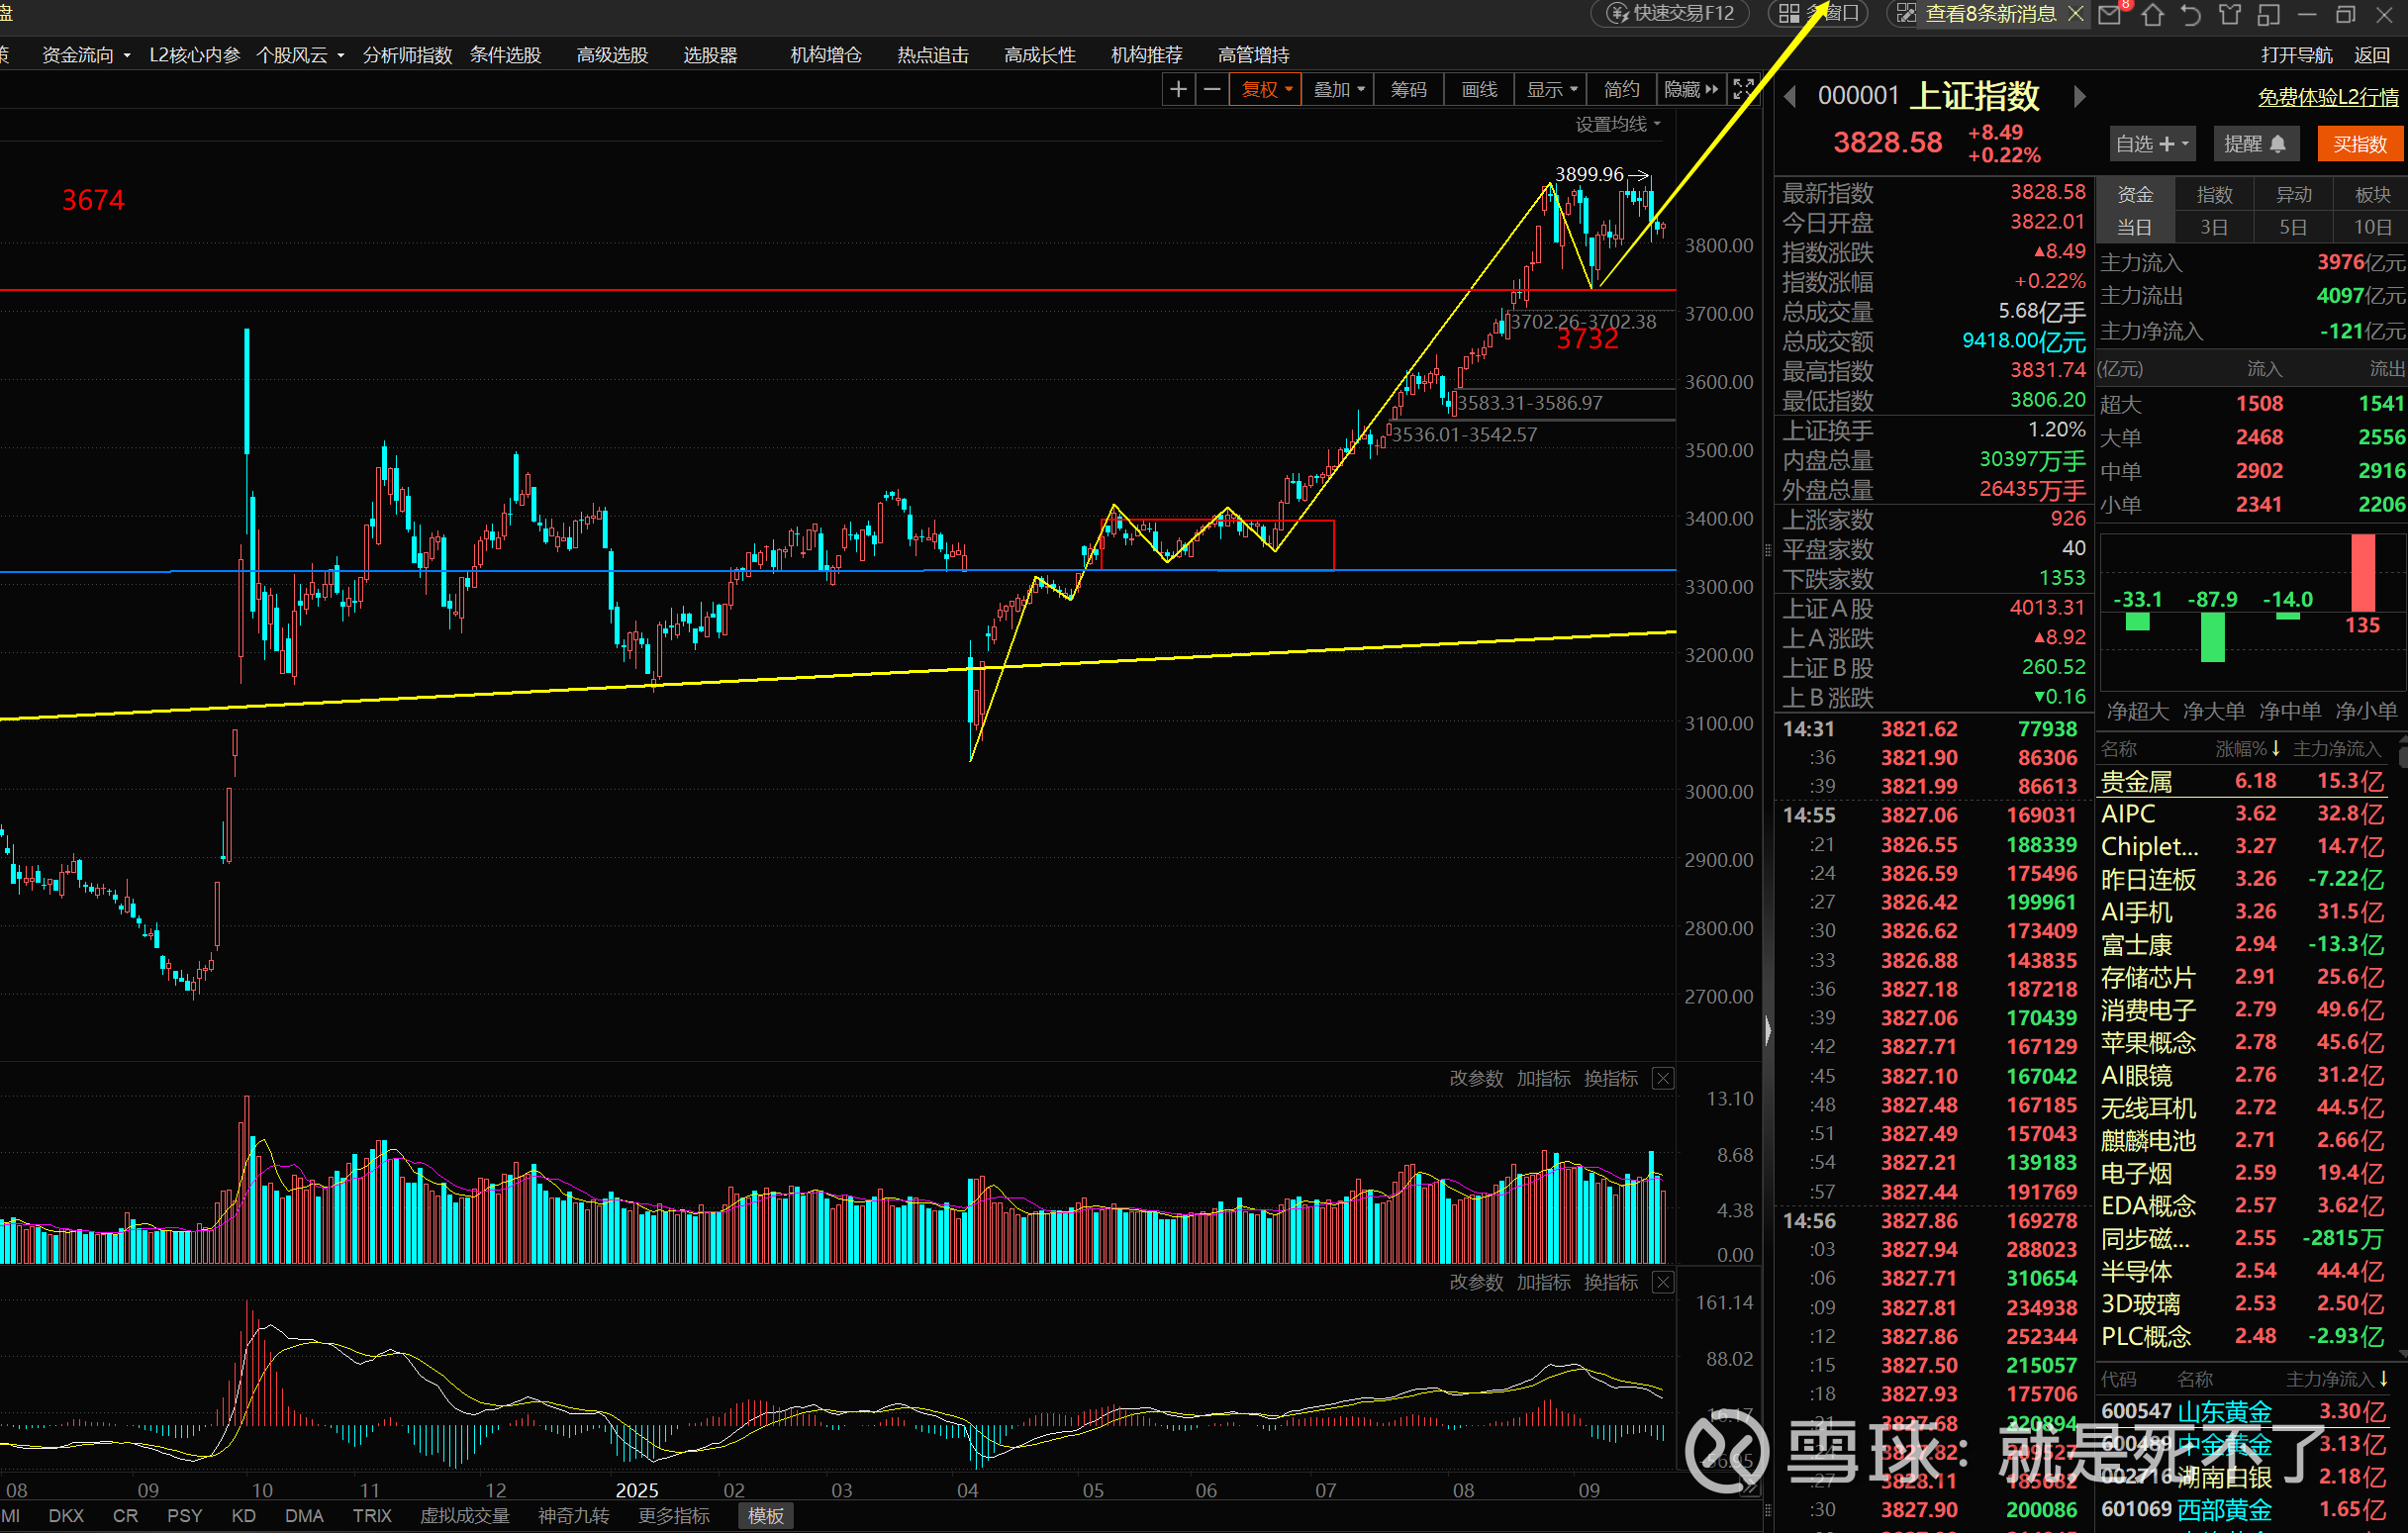
Task: Open the skin shirt icon
Action: 2230,15
